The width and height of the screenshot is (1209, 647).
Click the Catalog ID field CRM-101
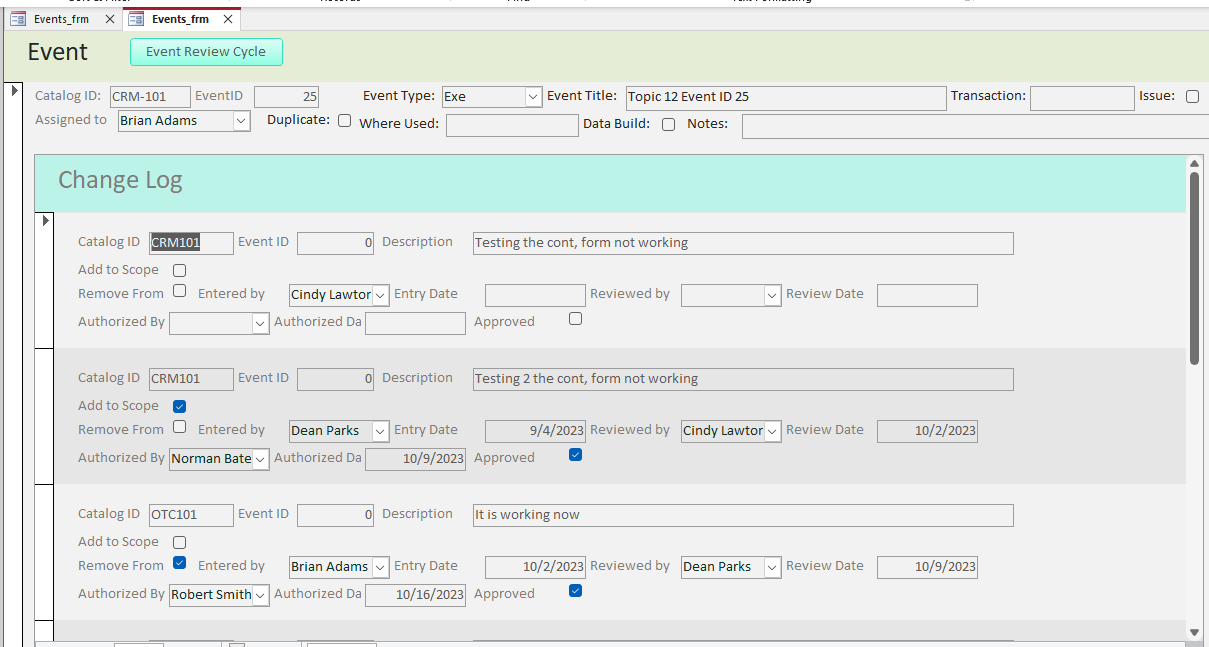click(x=150, y=97)
